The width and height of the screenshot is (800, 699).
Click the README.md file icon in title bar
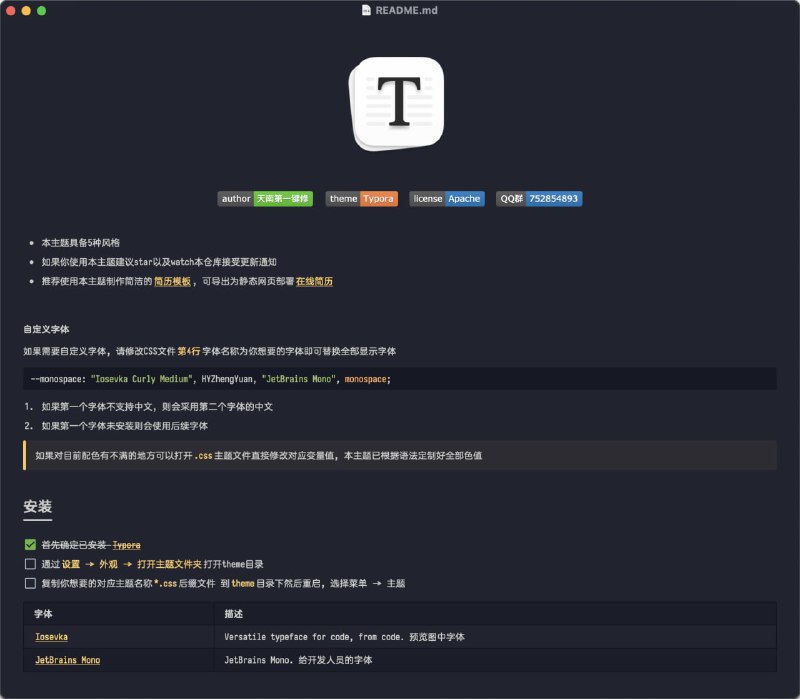click(366, 10)
